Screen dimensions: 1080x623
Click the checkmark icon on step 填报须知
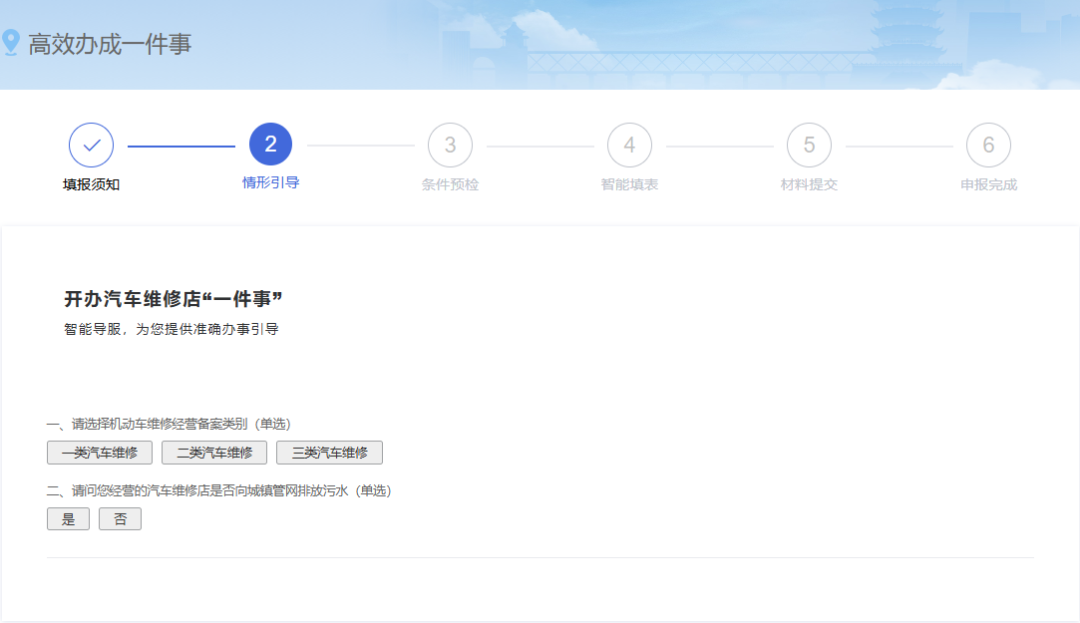point(91,144)
